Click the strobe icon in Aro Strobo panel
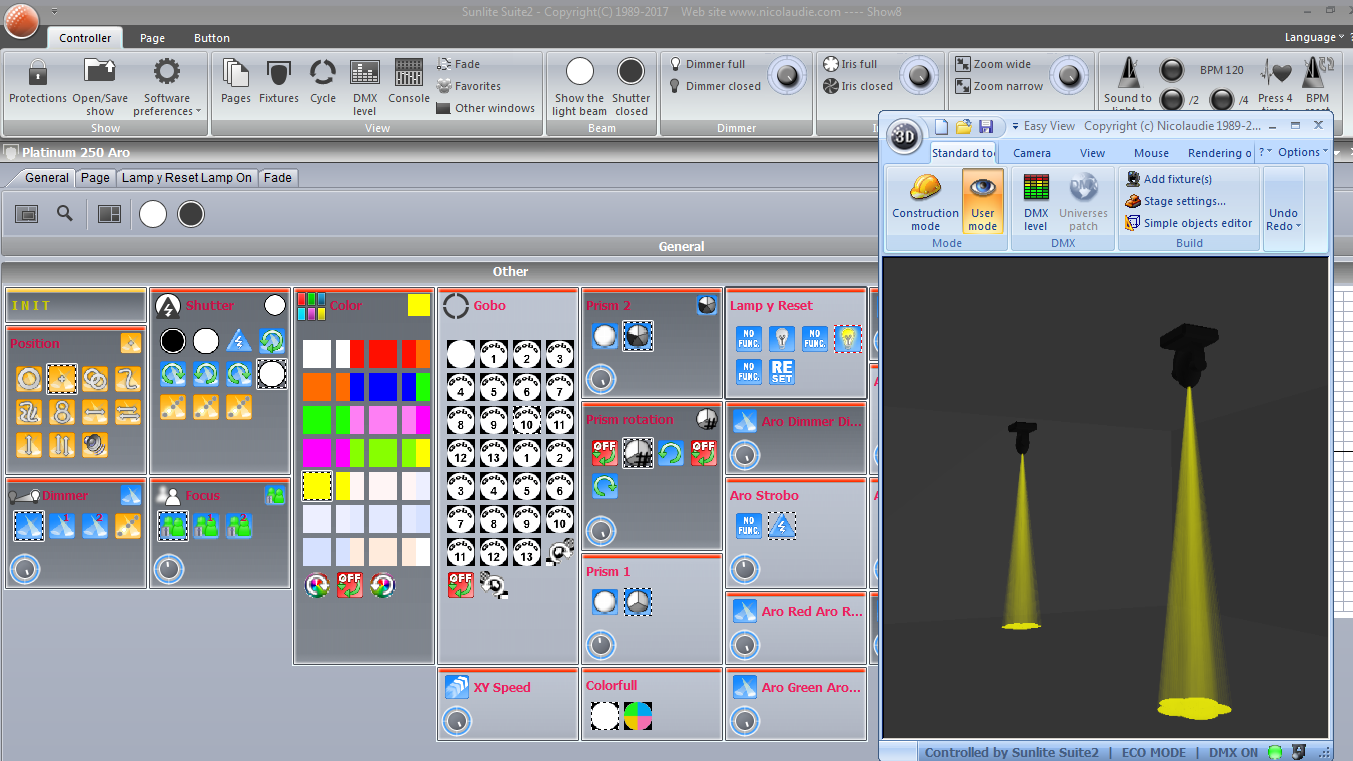This screenshot has width=1353, height=761. [782, 526]
